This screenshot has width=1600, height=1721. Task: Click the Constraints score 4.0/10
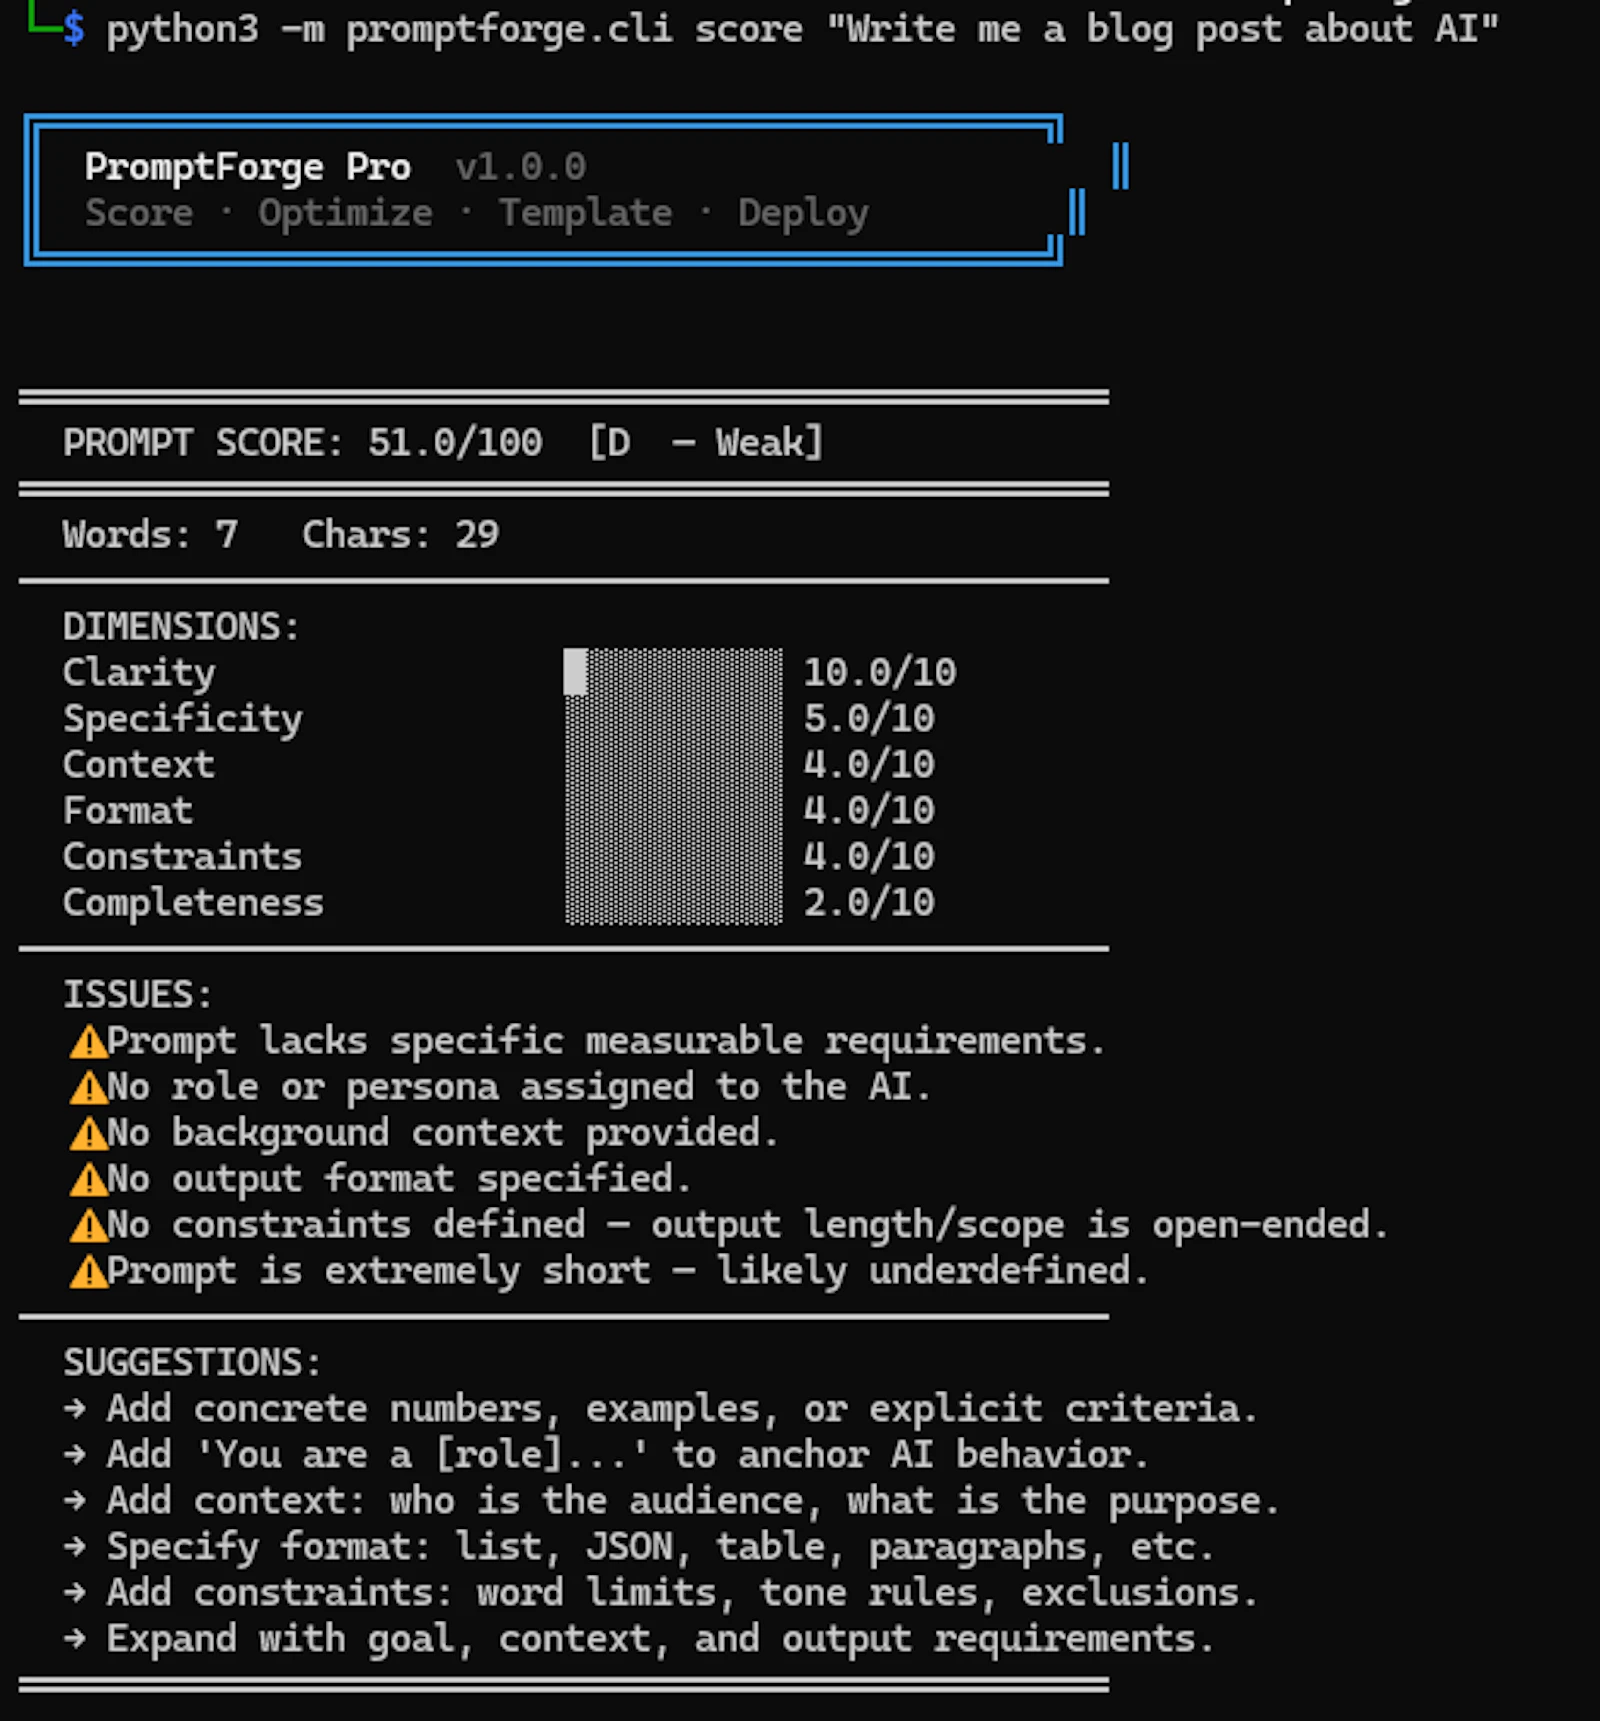[x=869, y=856]
